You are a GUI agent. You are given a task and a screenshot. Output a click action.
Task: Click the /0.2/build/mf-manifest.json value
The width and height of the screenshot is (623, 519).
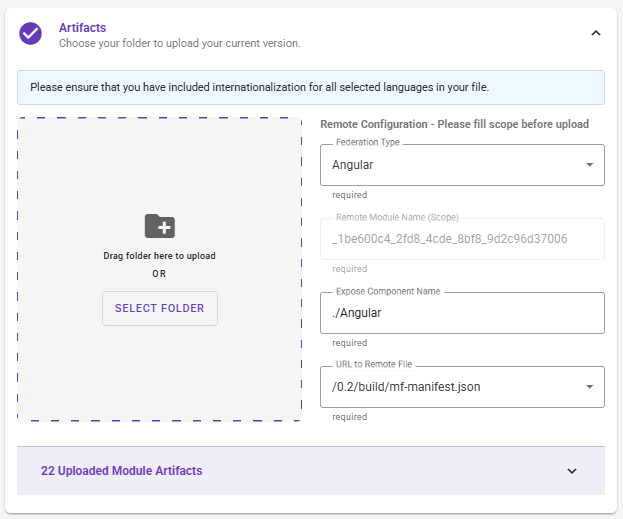click(x=406, y=387)
